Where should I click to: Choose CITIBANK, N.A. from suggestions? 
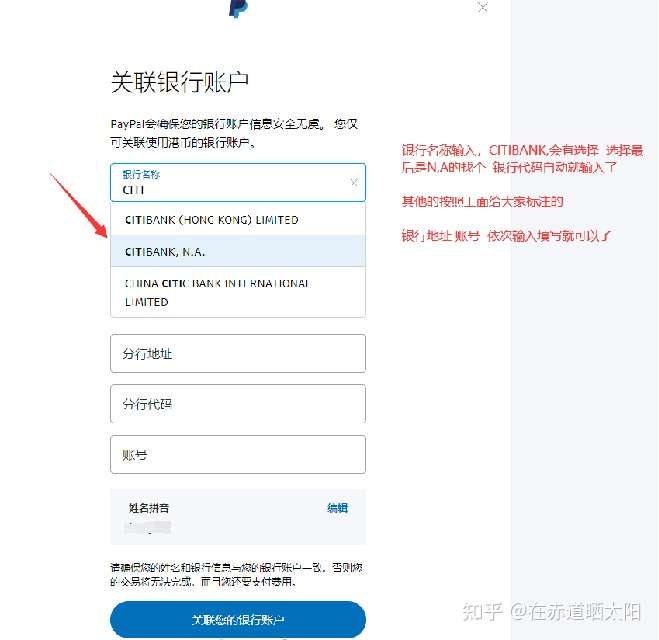238,251
